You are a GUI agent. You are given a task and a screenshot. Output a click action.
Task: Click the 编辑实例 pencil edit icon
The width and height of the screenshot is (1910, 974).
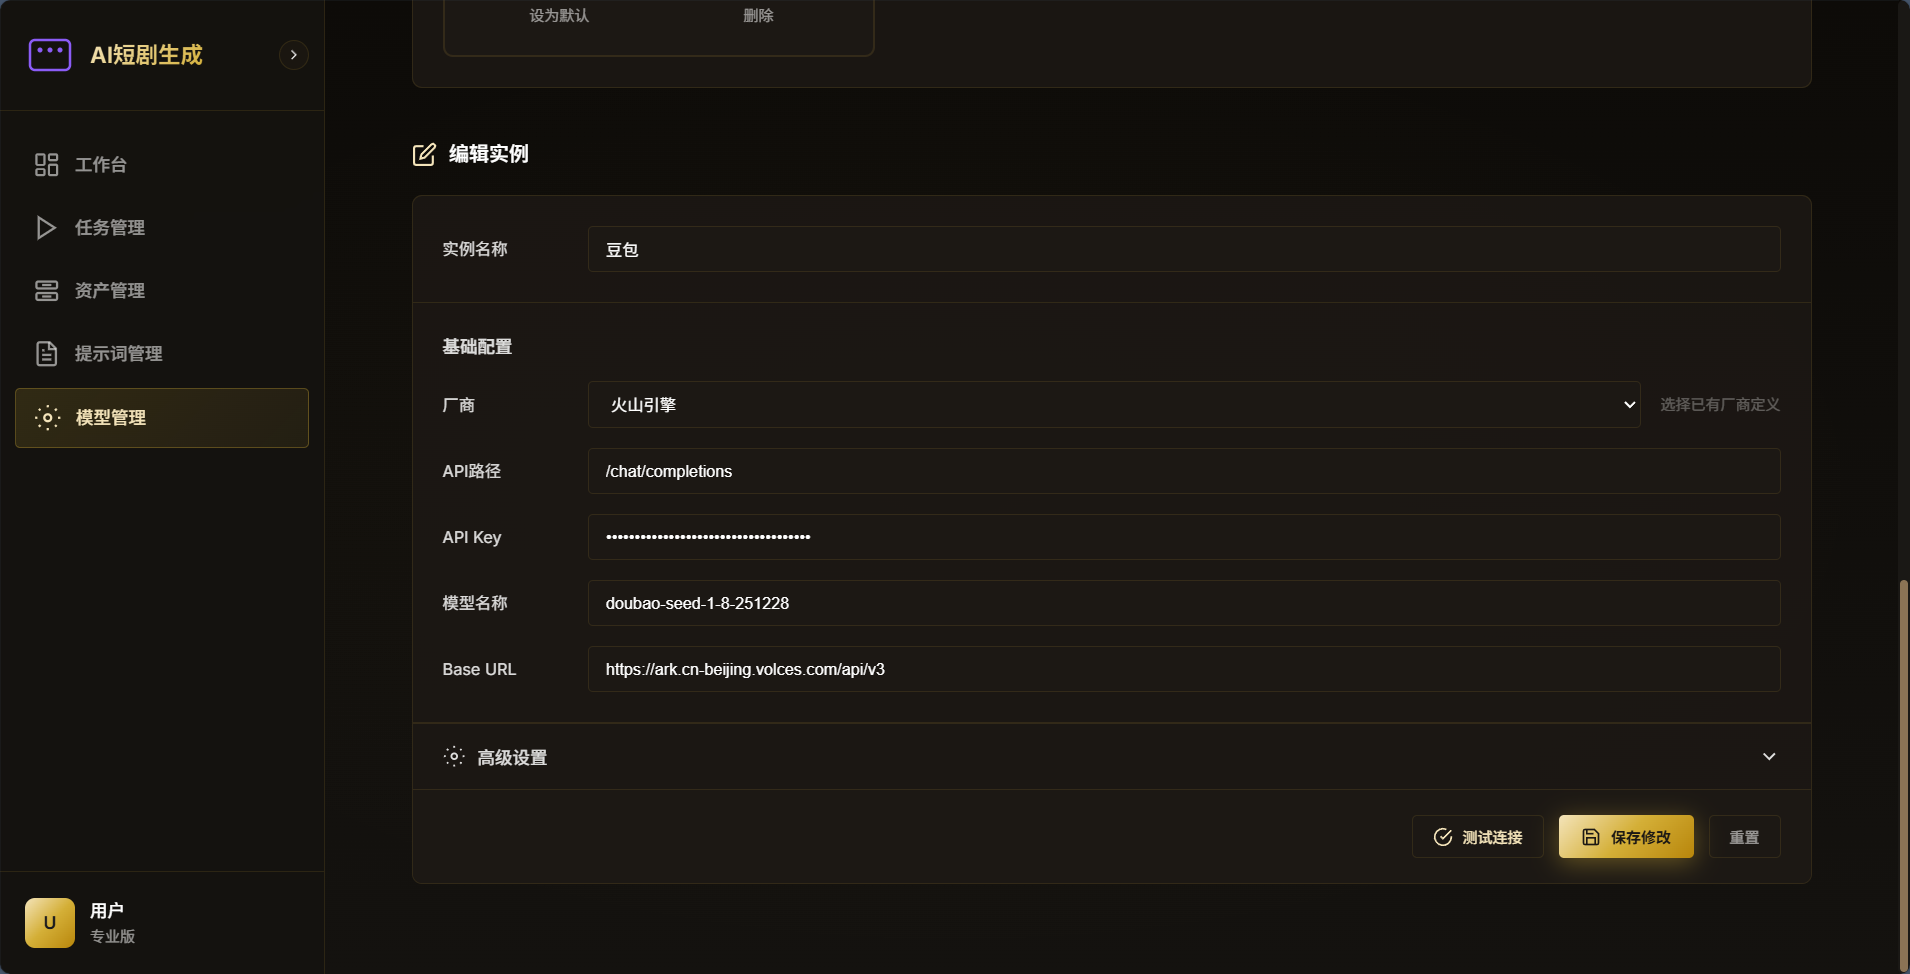(424, 154)
